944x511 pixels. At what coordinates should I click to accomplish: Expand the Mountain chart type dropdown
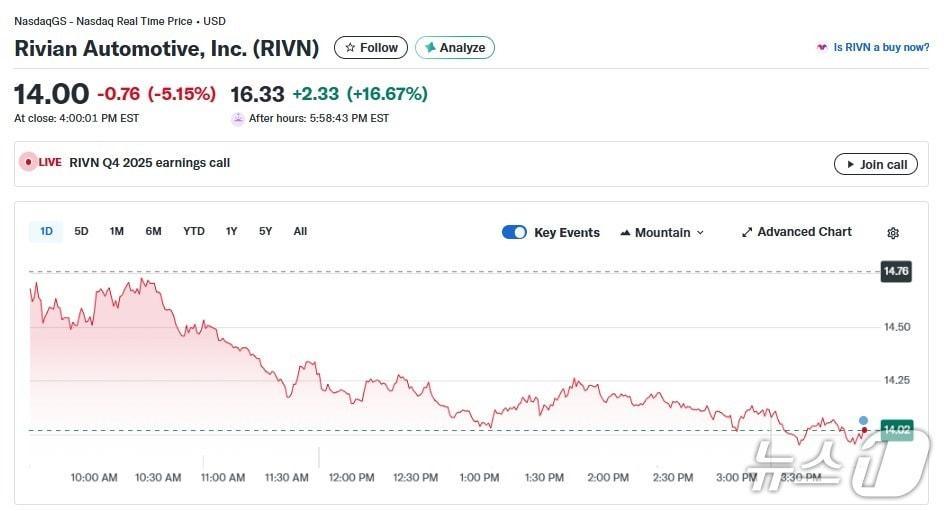[662, 232]
